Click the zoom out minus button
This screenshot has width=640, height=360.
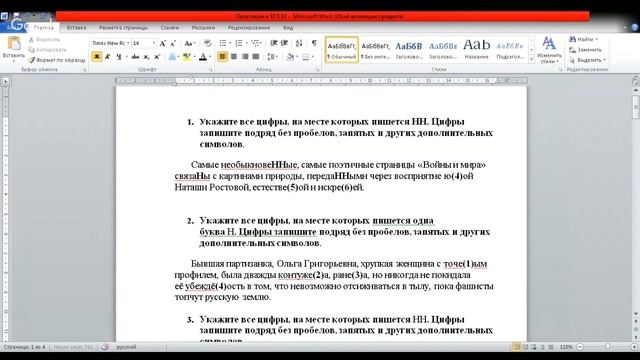(x=580, y=347)
